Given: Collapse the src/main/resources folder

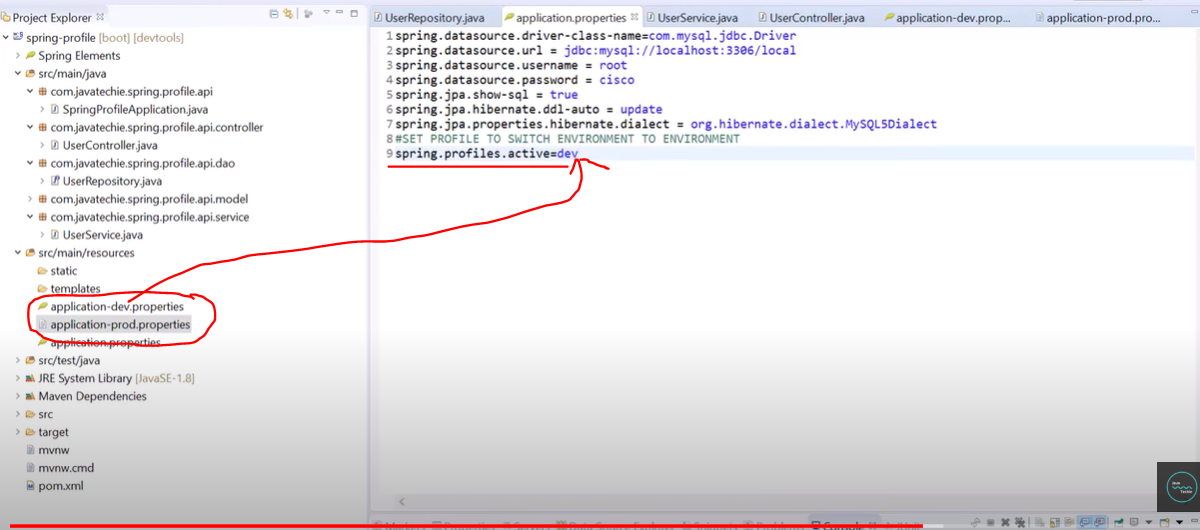Looking at the screenshot, I should tap(17, 253).
